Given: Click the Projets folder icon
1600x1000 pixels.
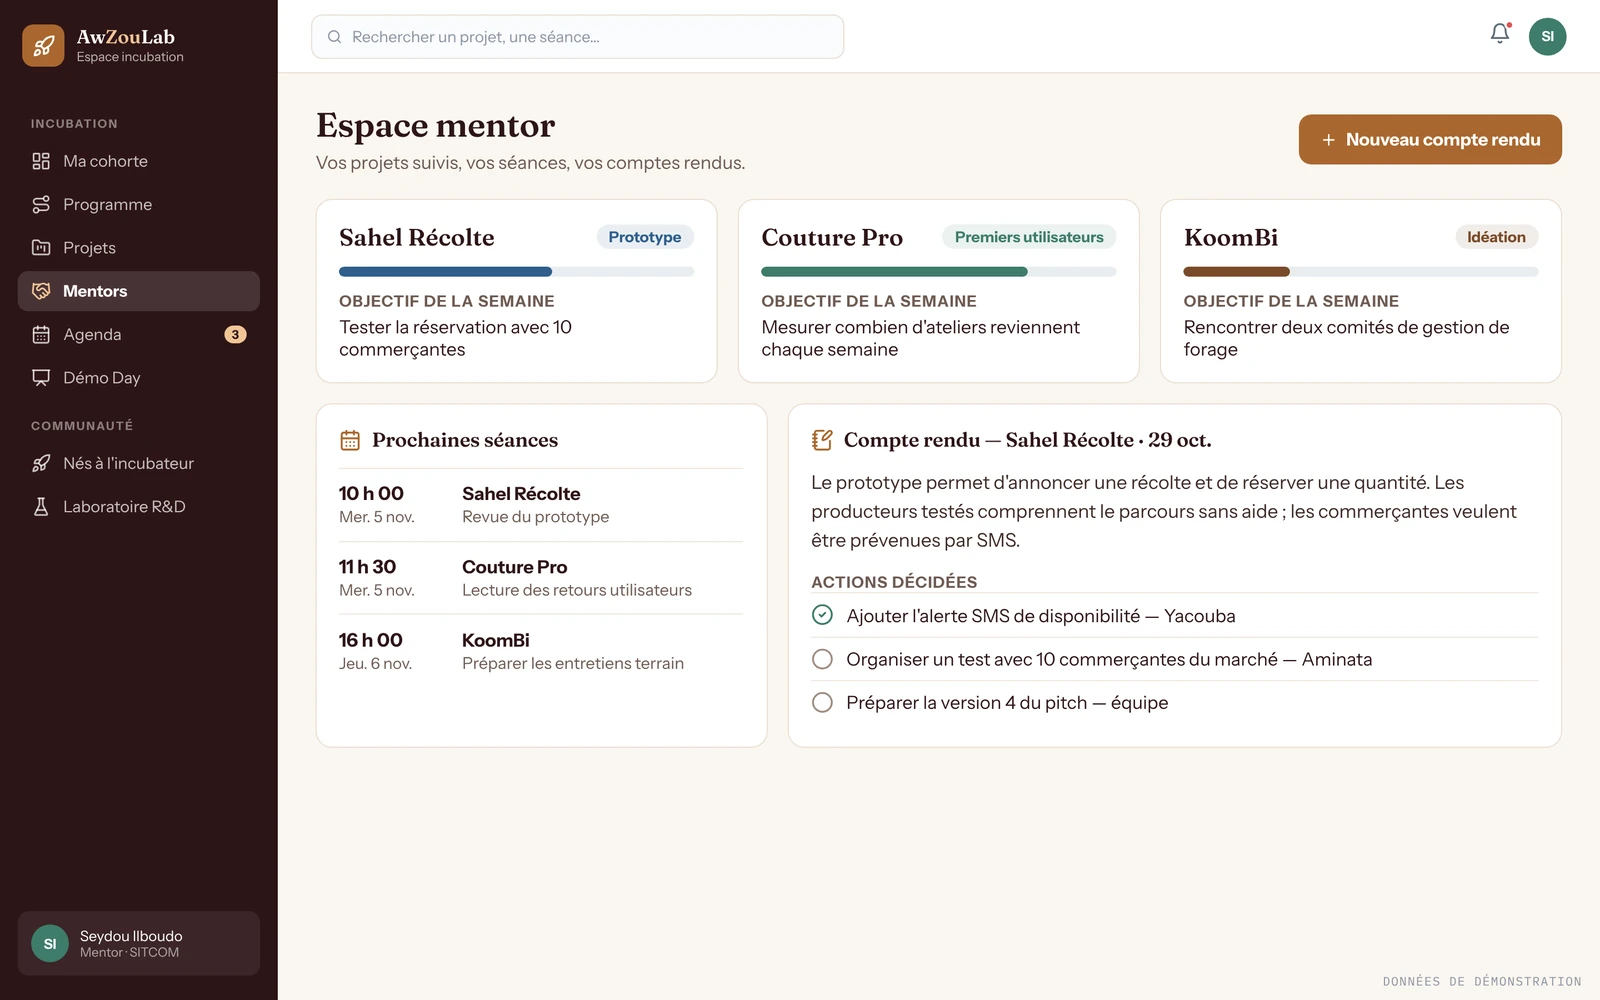Looking at the screenshot, I should pyautogui.click(x=41, y=248).
